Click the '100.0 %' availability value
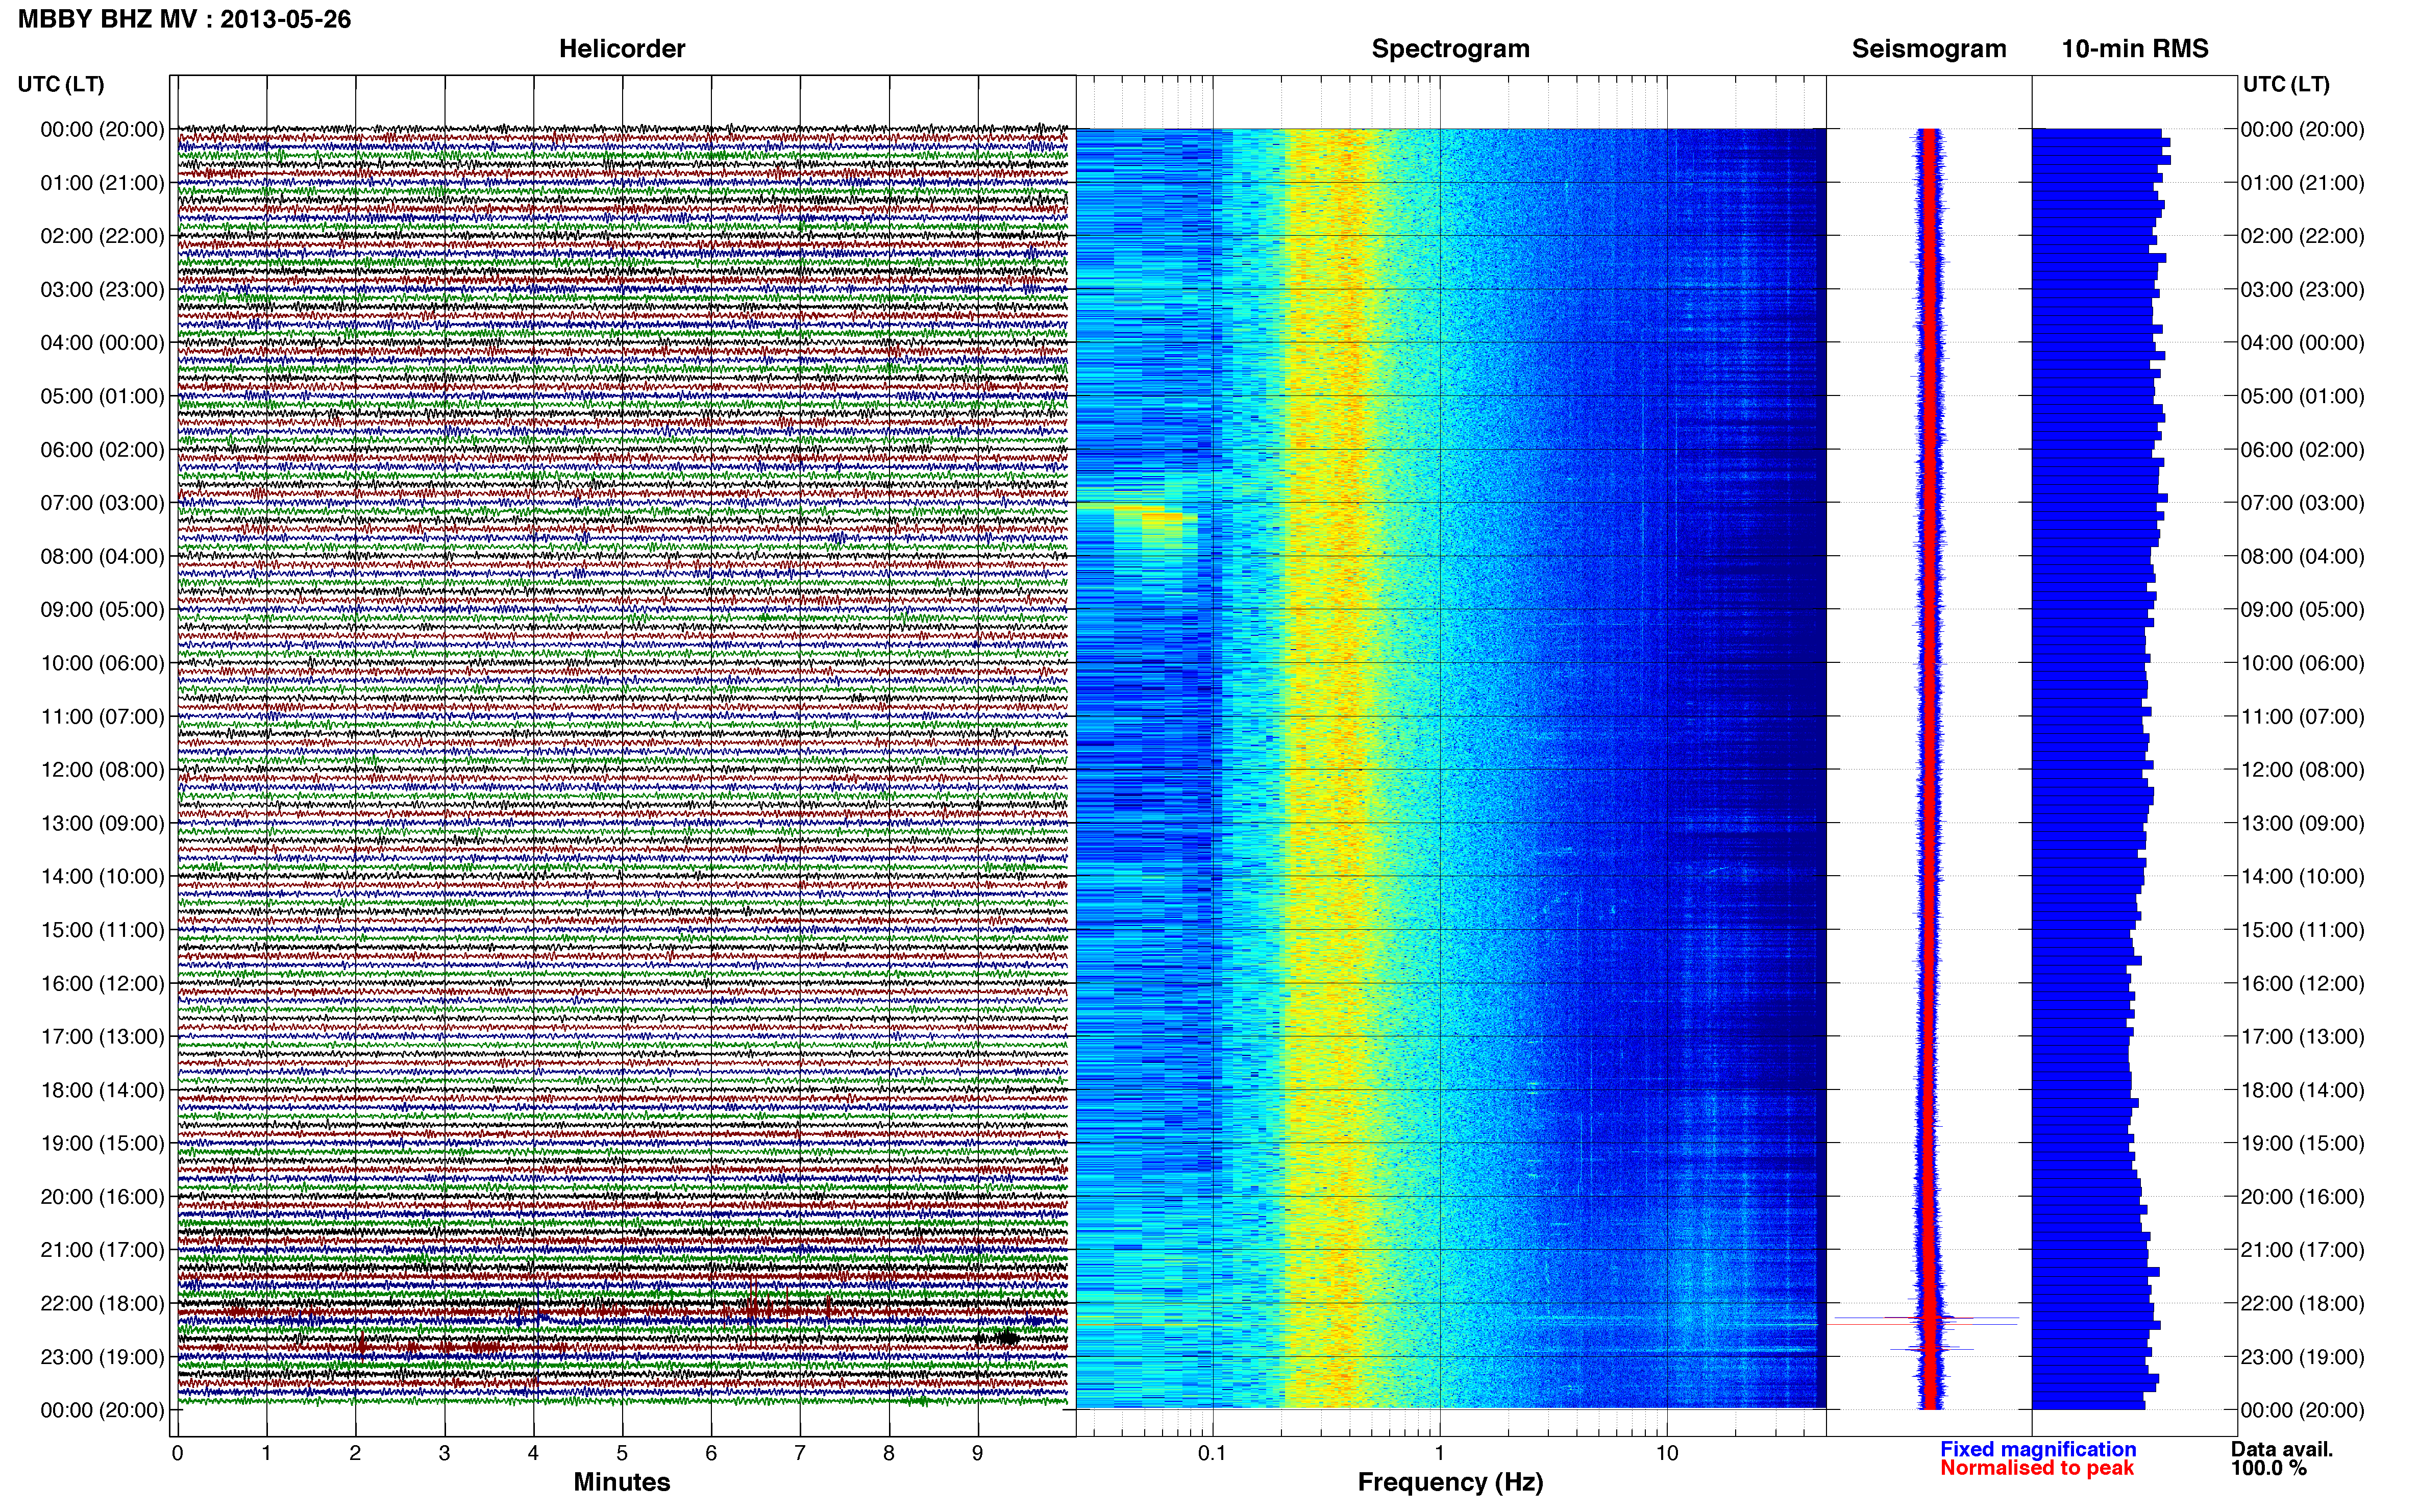This screenshot has height=1512, width=2419. pyautogui.click(x=2269, y=1468)
